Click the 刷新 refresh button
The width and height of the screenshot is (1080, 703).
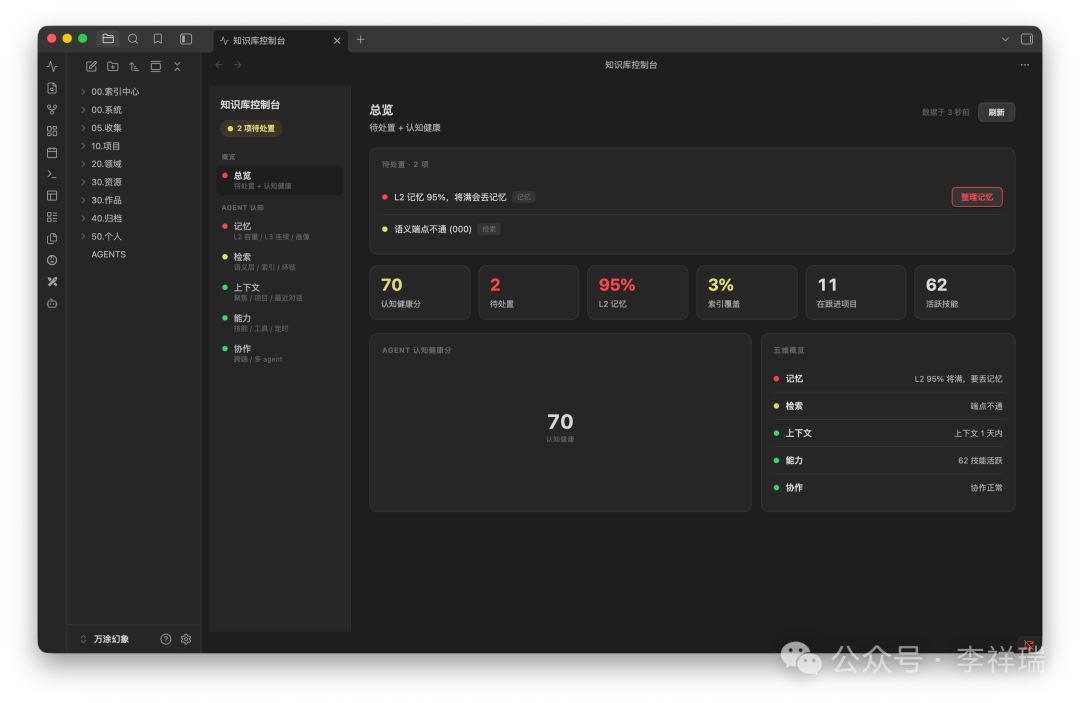[997, 112]
